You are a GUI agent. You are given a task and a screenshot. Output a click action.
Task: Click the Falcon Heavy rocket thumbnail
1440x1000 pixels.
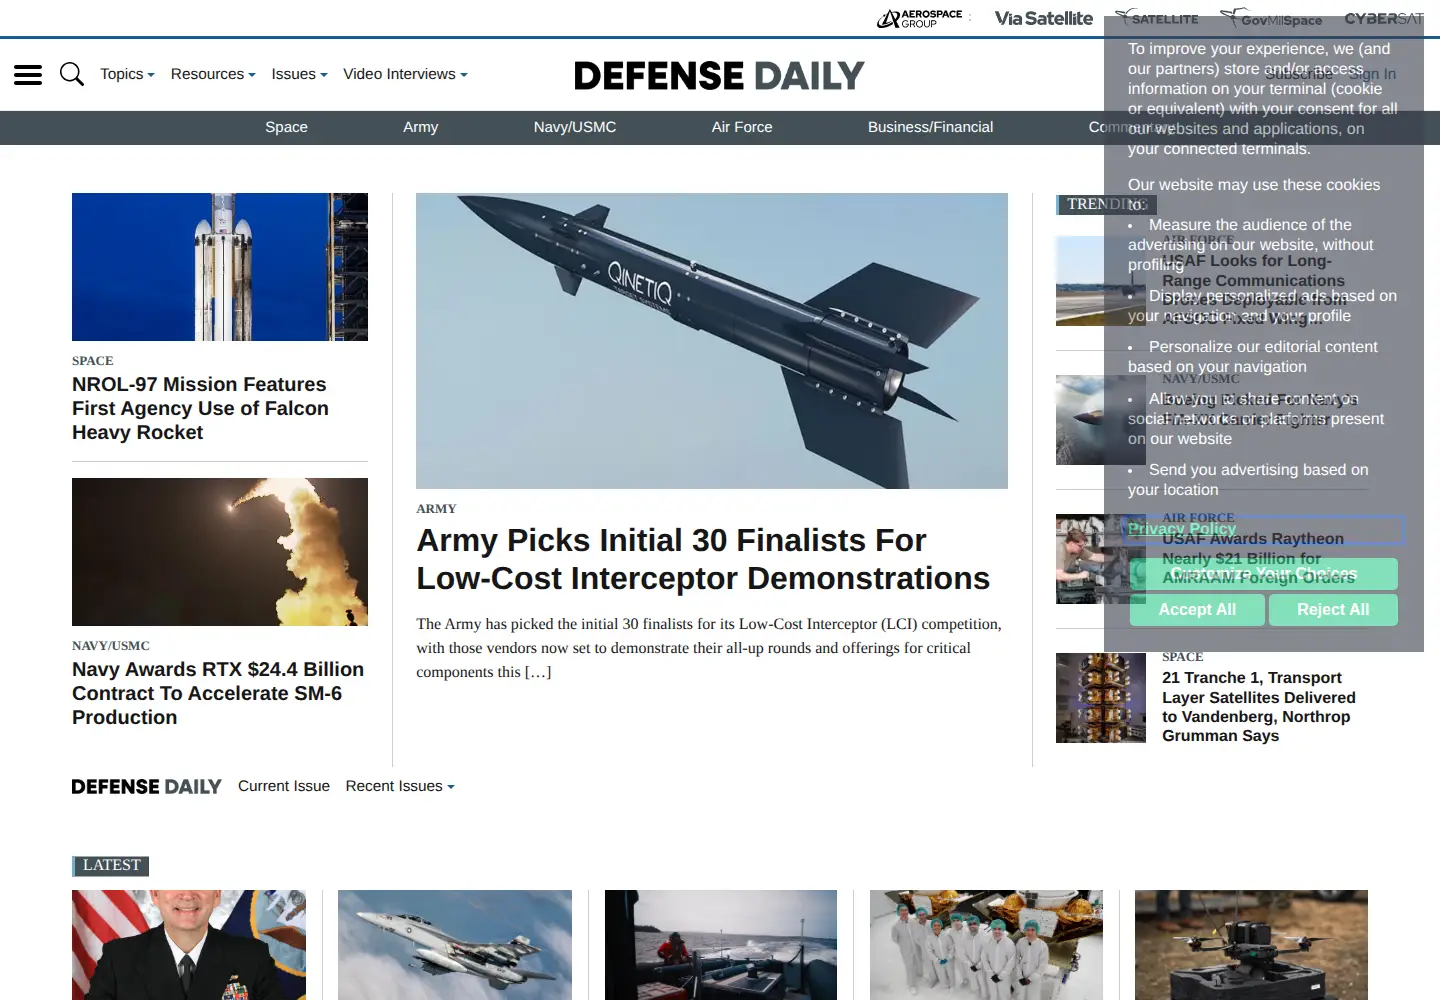[x=220, y=267]
